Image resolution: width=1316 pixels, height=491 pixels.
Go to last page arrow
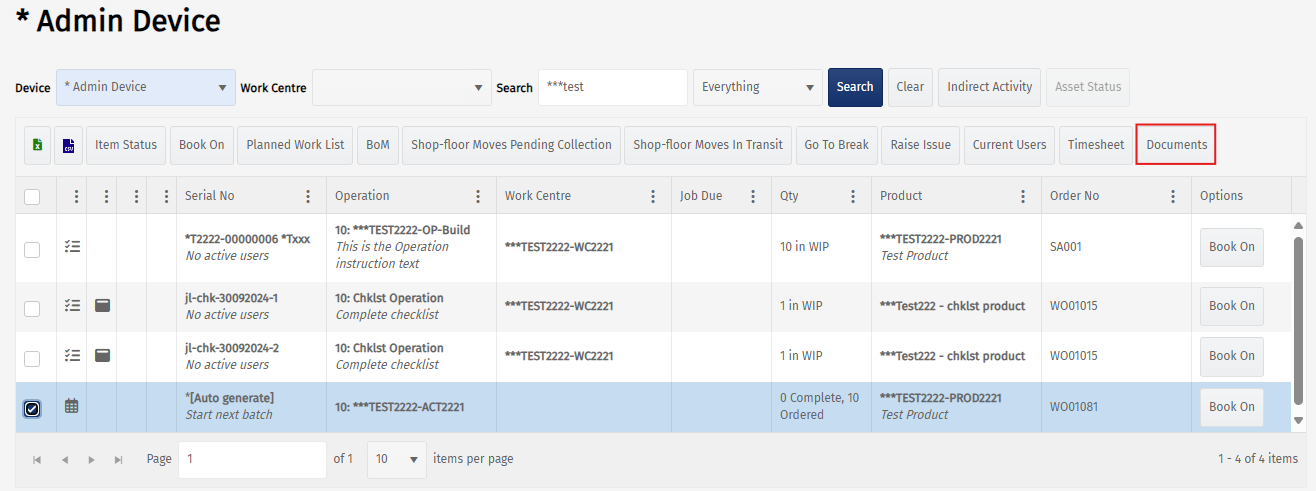(119, 460)
